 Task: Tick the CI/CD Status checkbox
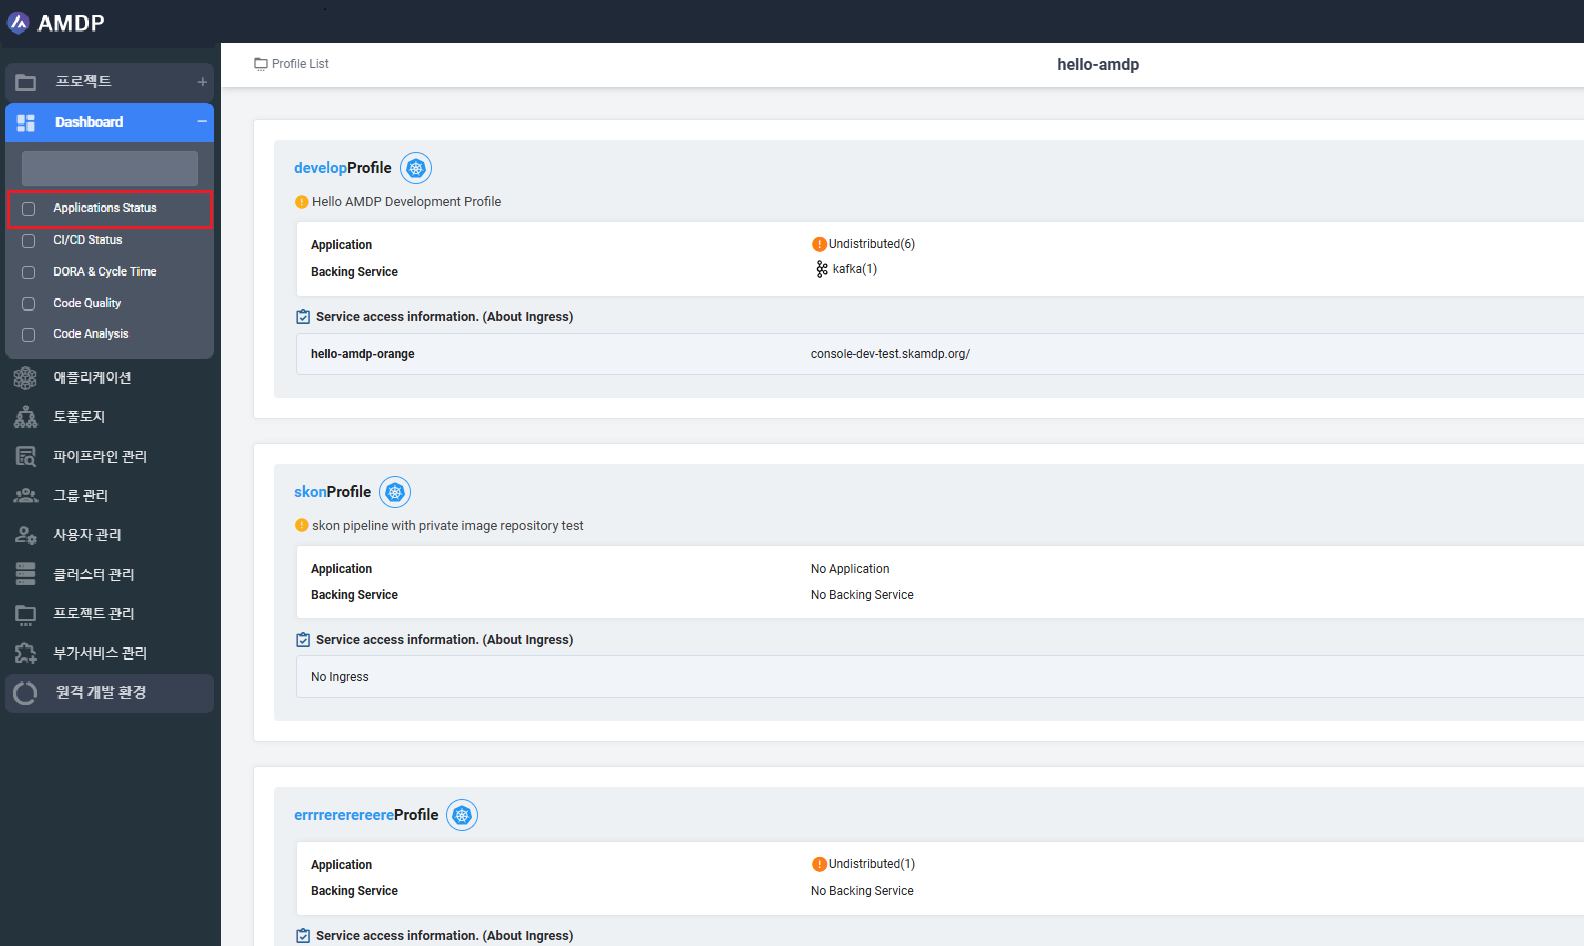(28, 241)
